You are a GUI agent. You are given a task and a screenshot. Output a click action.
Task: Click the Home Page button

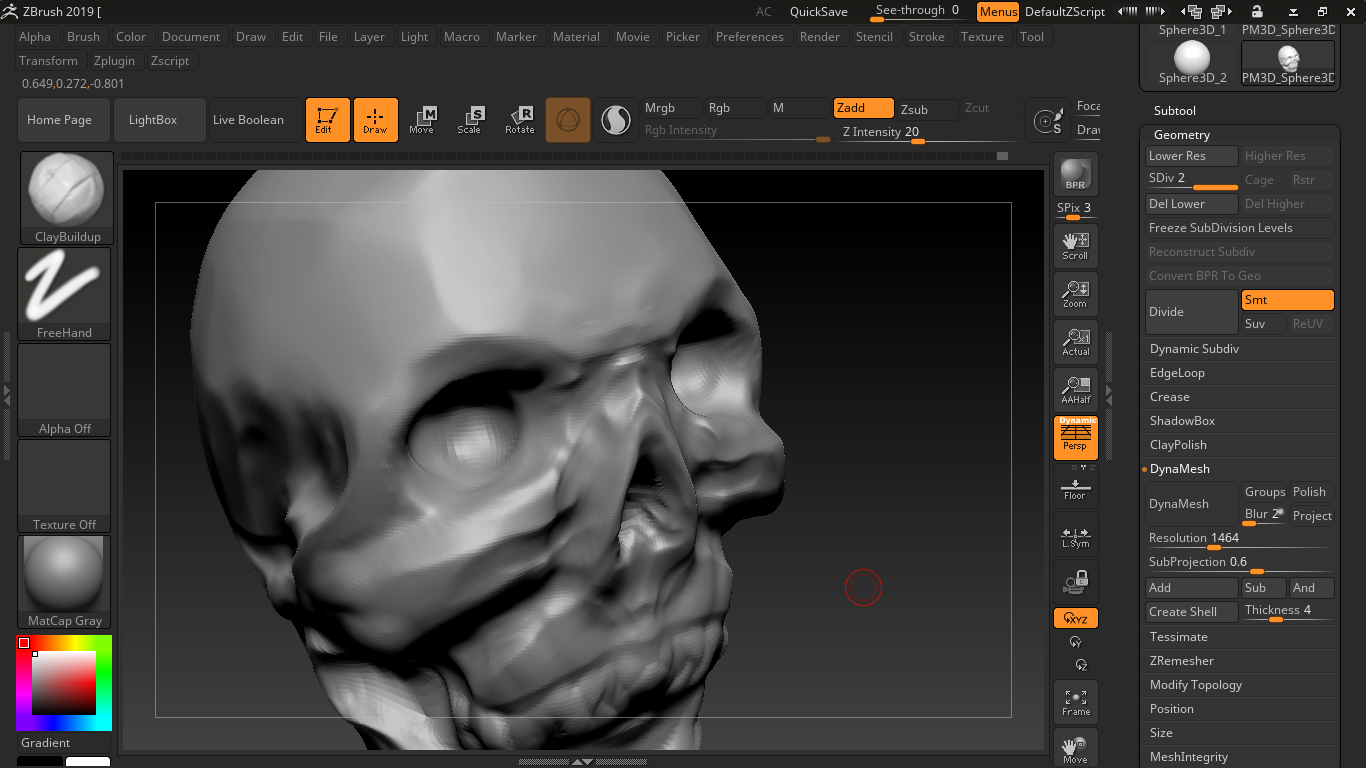coord(64,120)
